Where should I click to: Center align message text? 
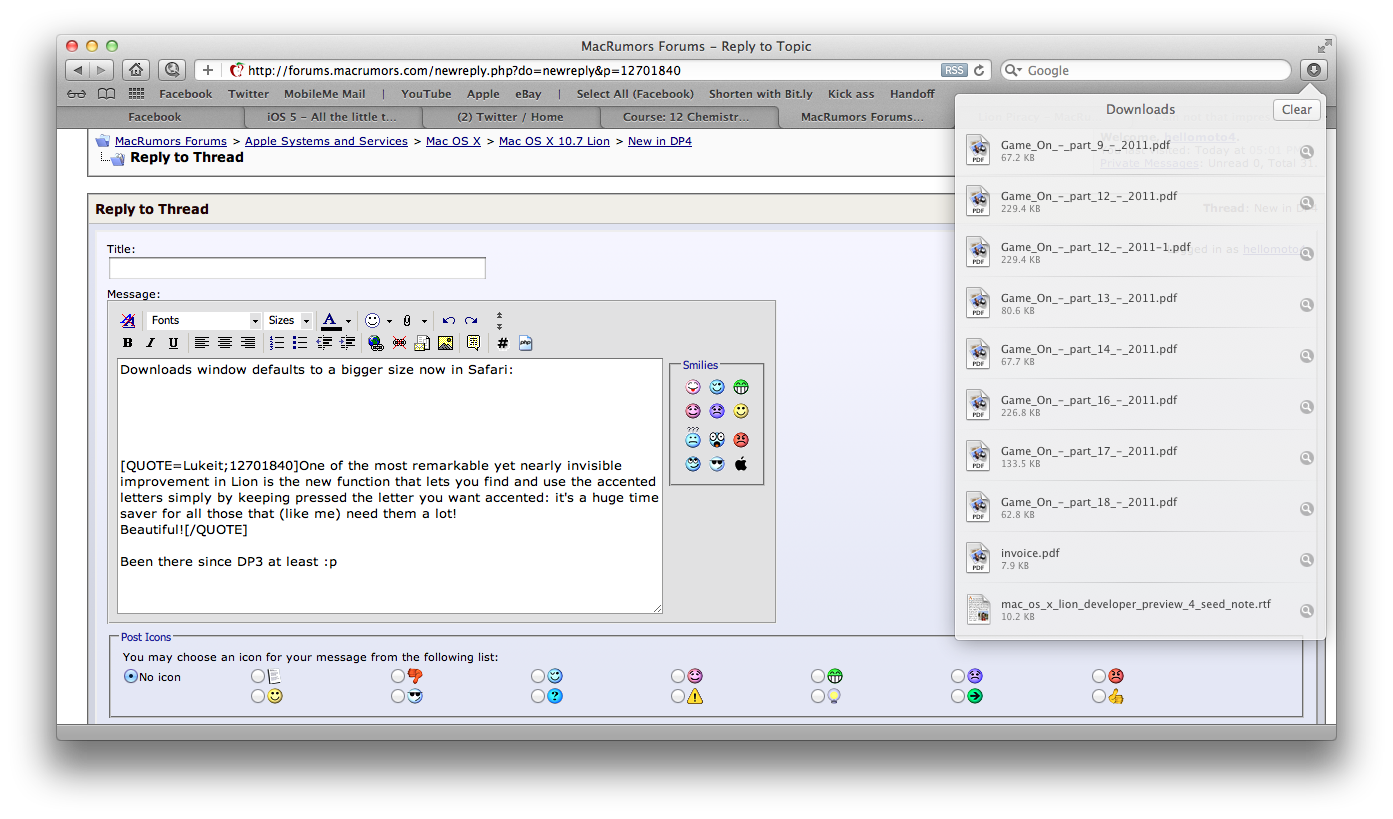(x=225, y=343)
